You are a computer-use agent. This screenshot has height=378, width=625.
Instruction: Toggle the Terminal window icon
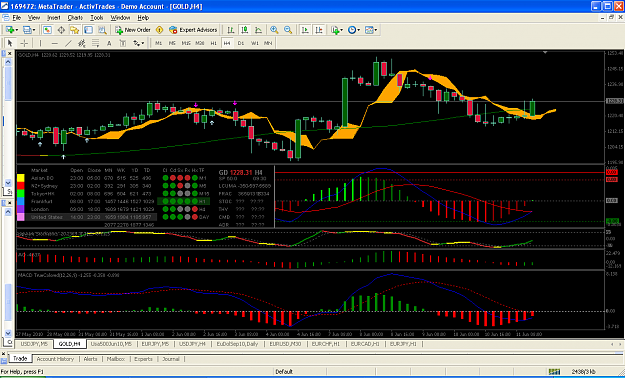[x=88, y=30]
